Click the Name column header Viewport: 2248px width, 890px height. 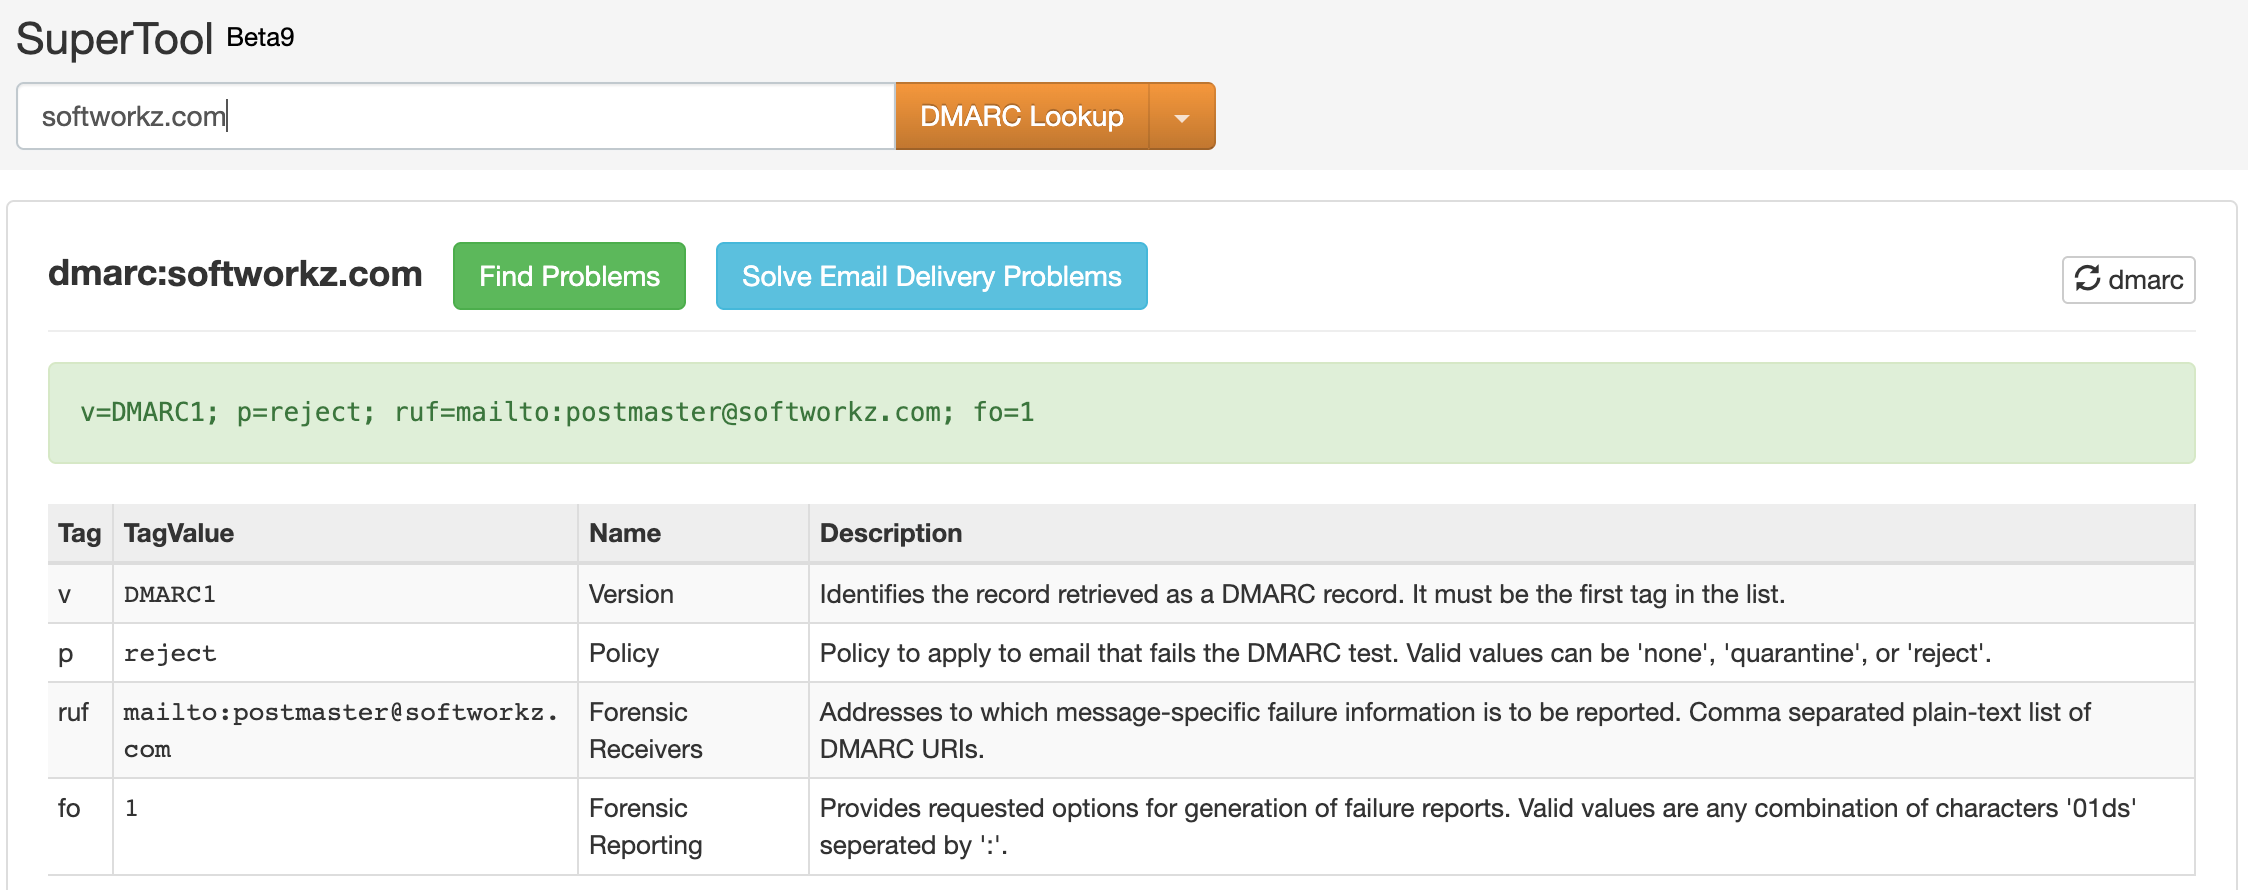tap(624, 533)
